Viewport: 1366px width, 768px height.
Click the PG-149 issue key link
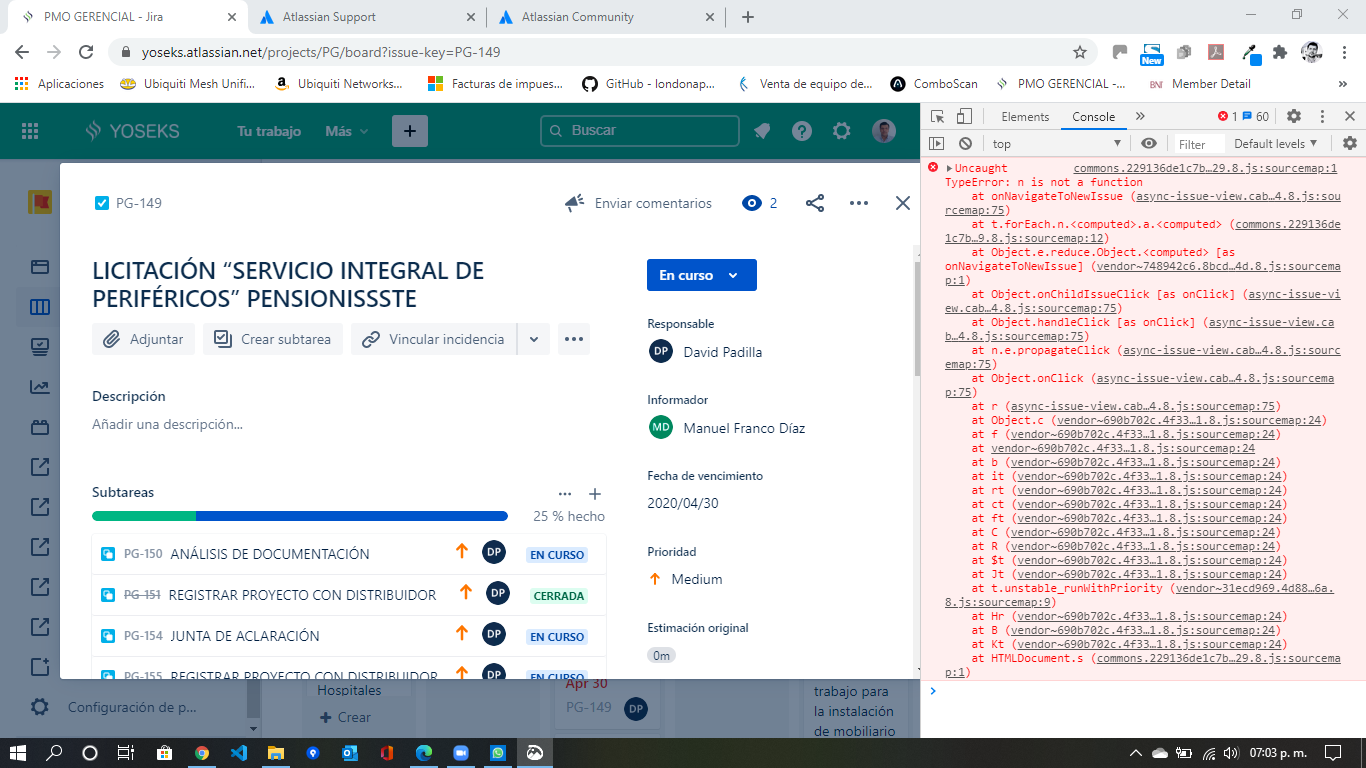pyautogui.click(x=139, y=203)
